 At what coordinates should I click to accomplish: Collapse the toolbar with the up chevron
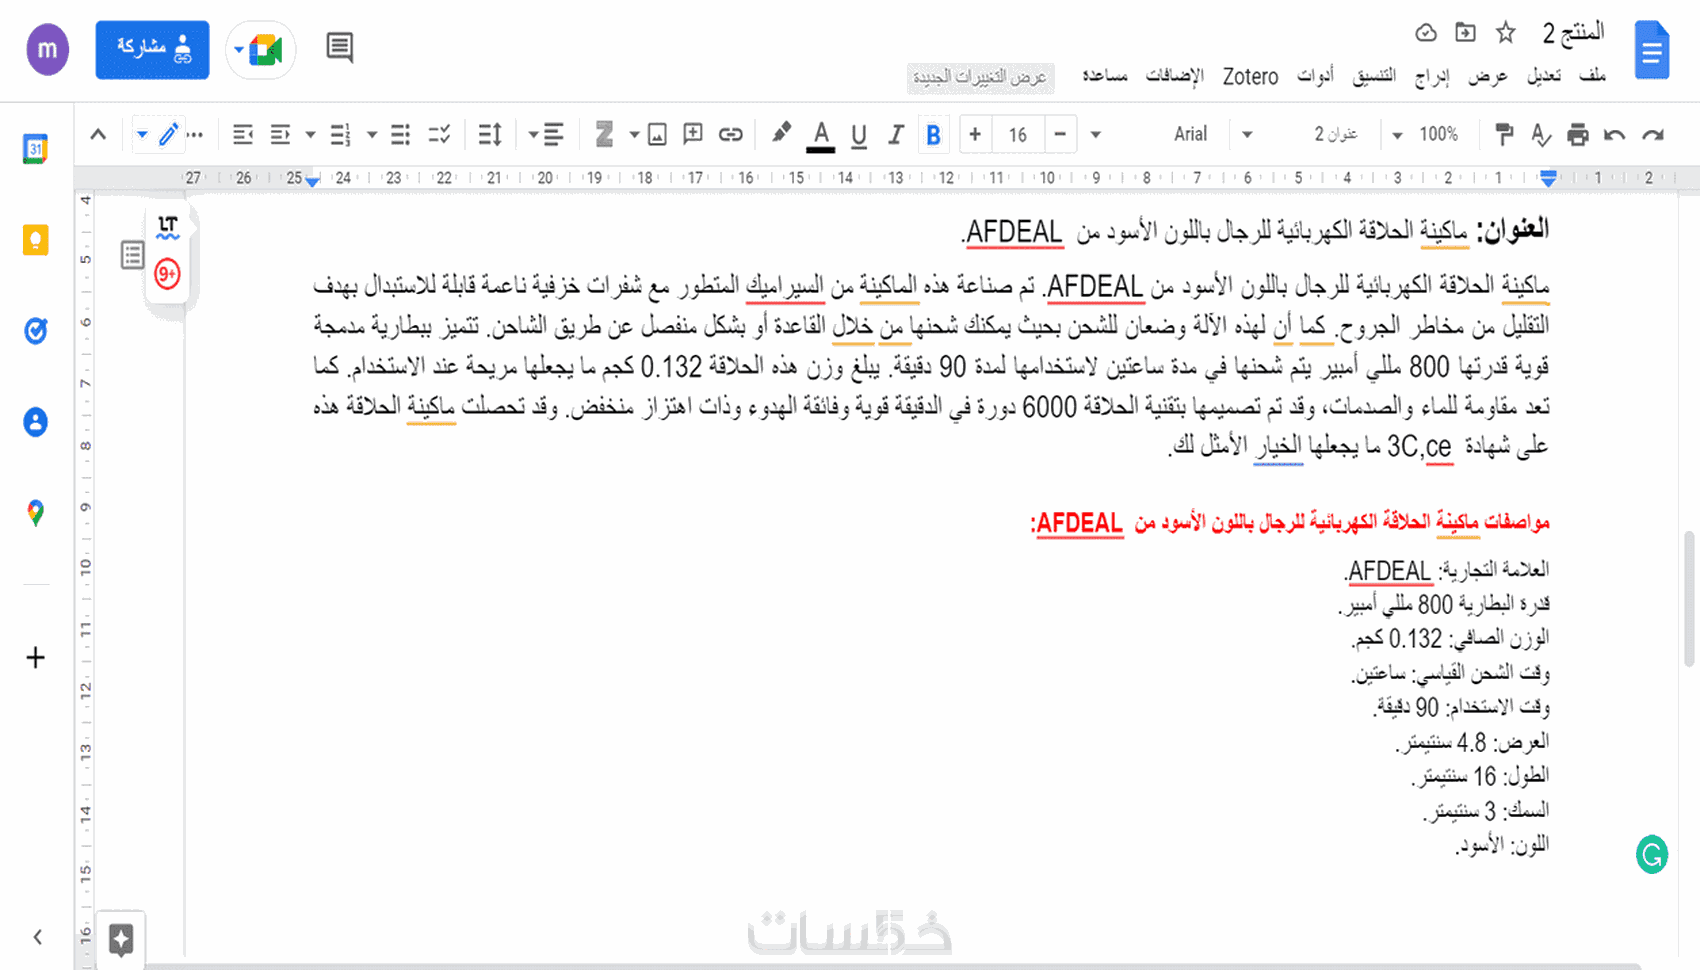[x=98, y=134]
